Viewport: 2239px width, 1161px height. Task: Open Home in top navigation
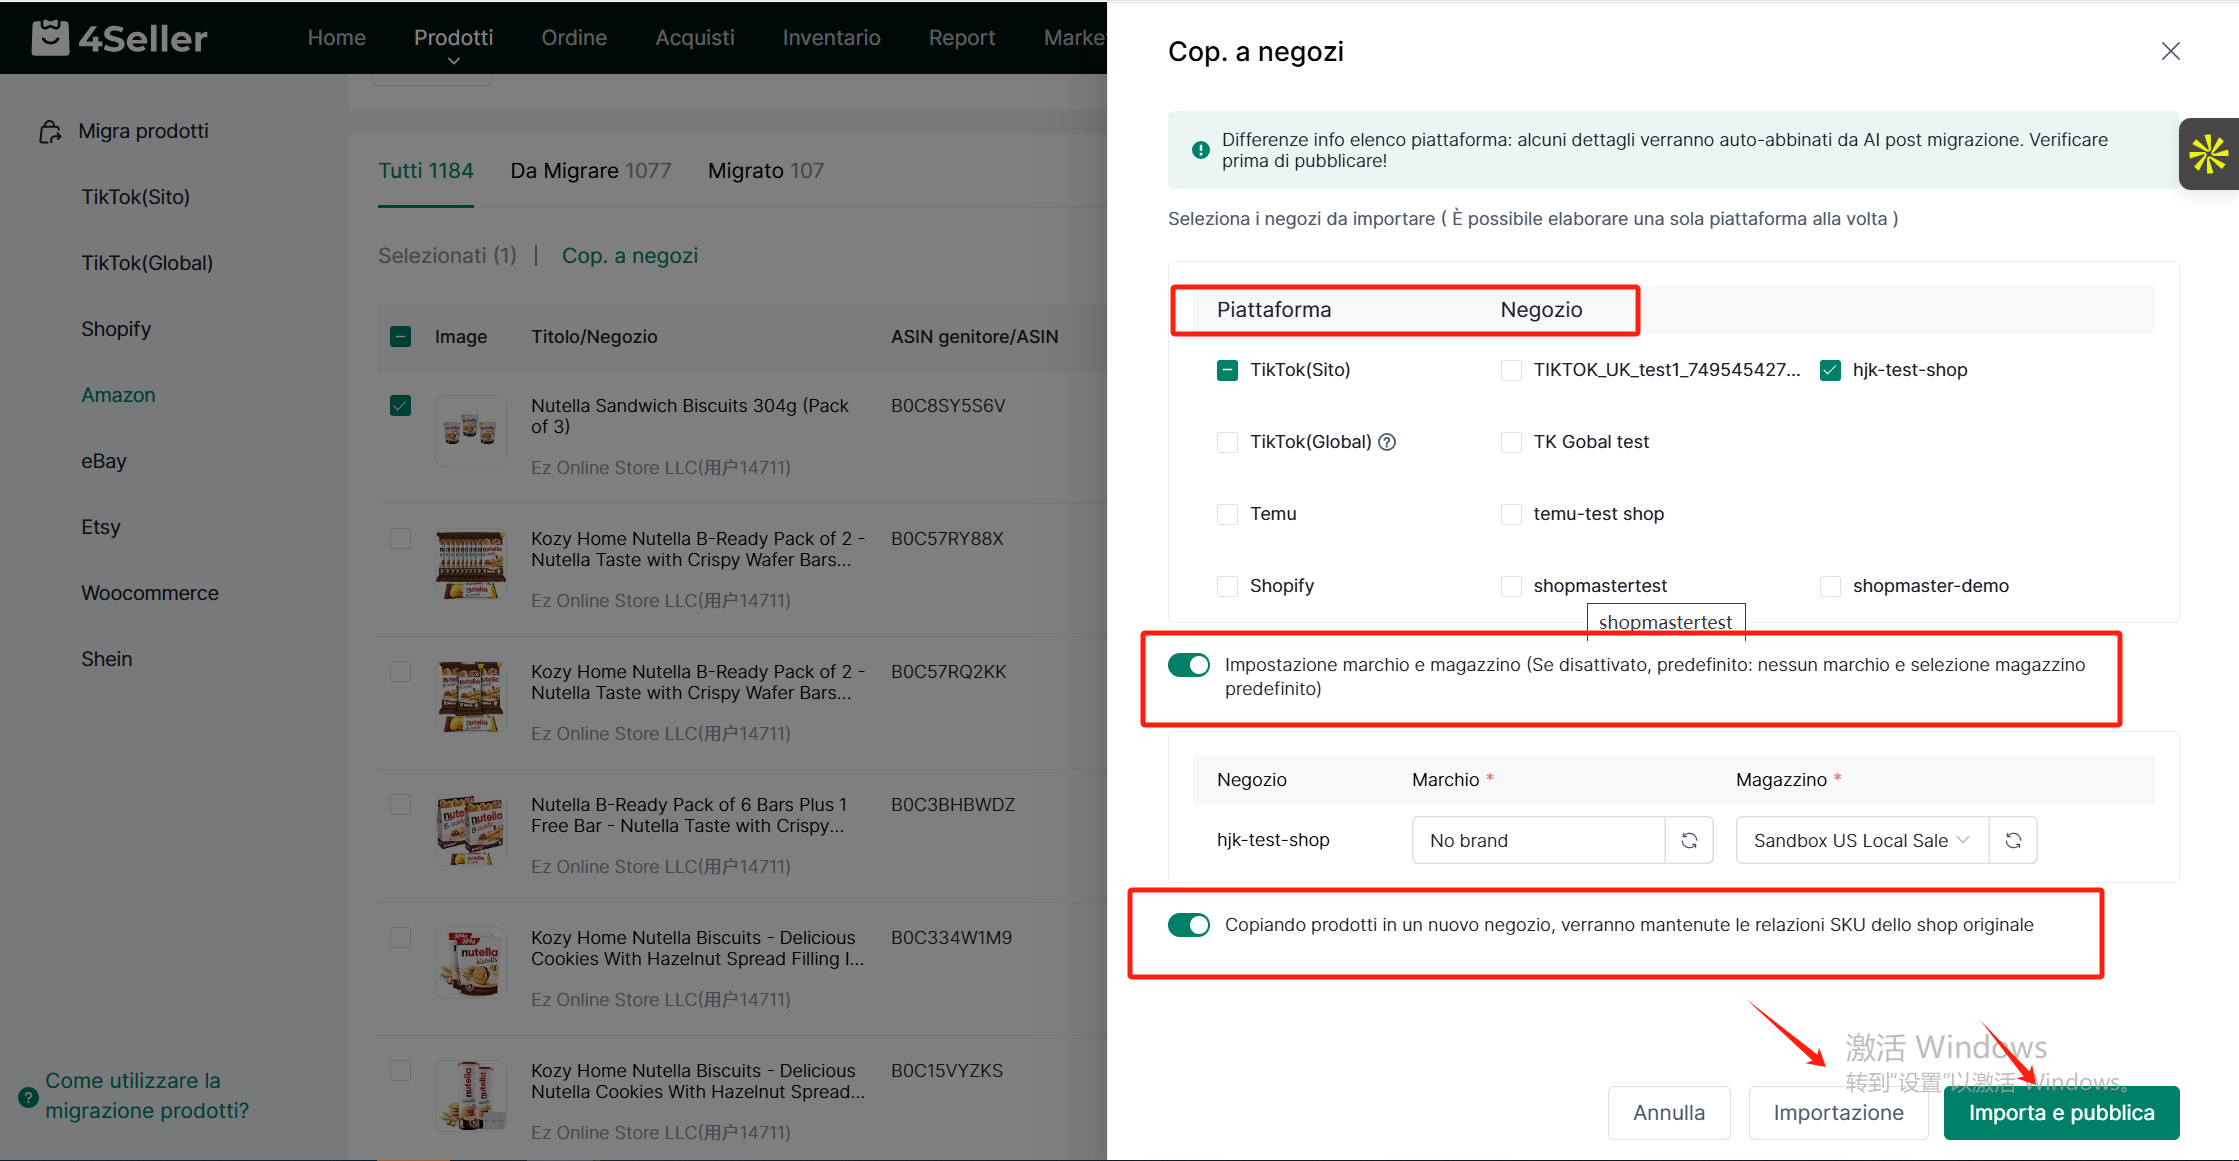[x=336, y=38]
